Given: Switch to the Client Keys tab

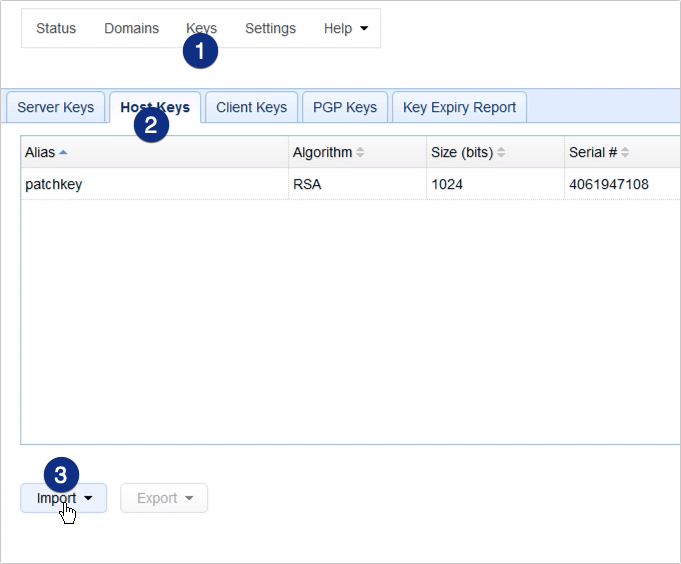Looking at the screenshot, I should pyautogui.click(x=251, y=107).
